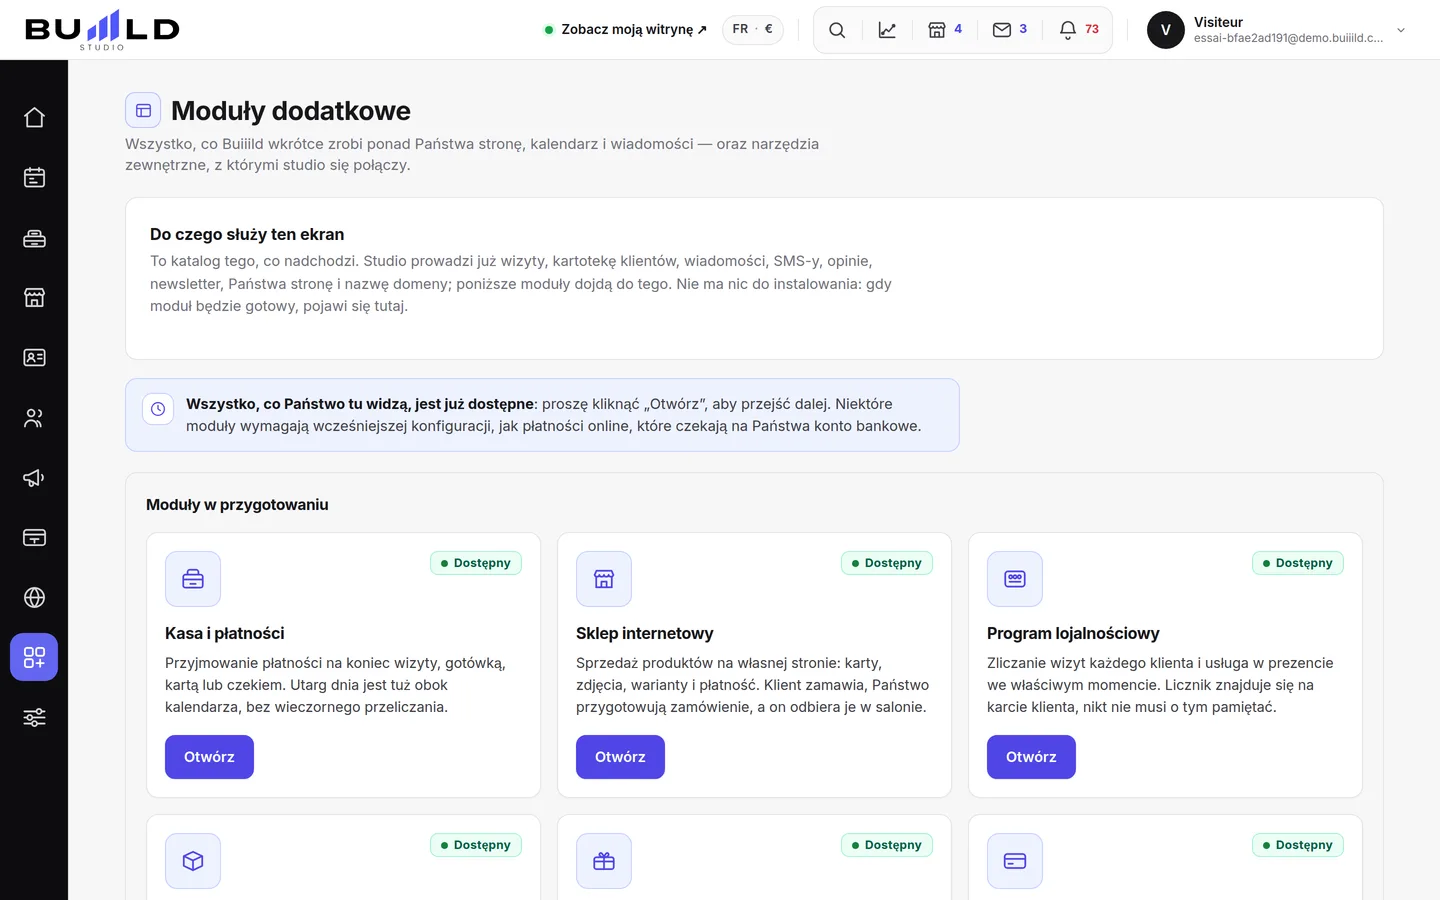The width and height of the screenshot is (1440, 900).
Task: Click the essai-bfae2ad191 email address text
Action: click(x=1288, y=38)
